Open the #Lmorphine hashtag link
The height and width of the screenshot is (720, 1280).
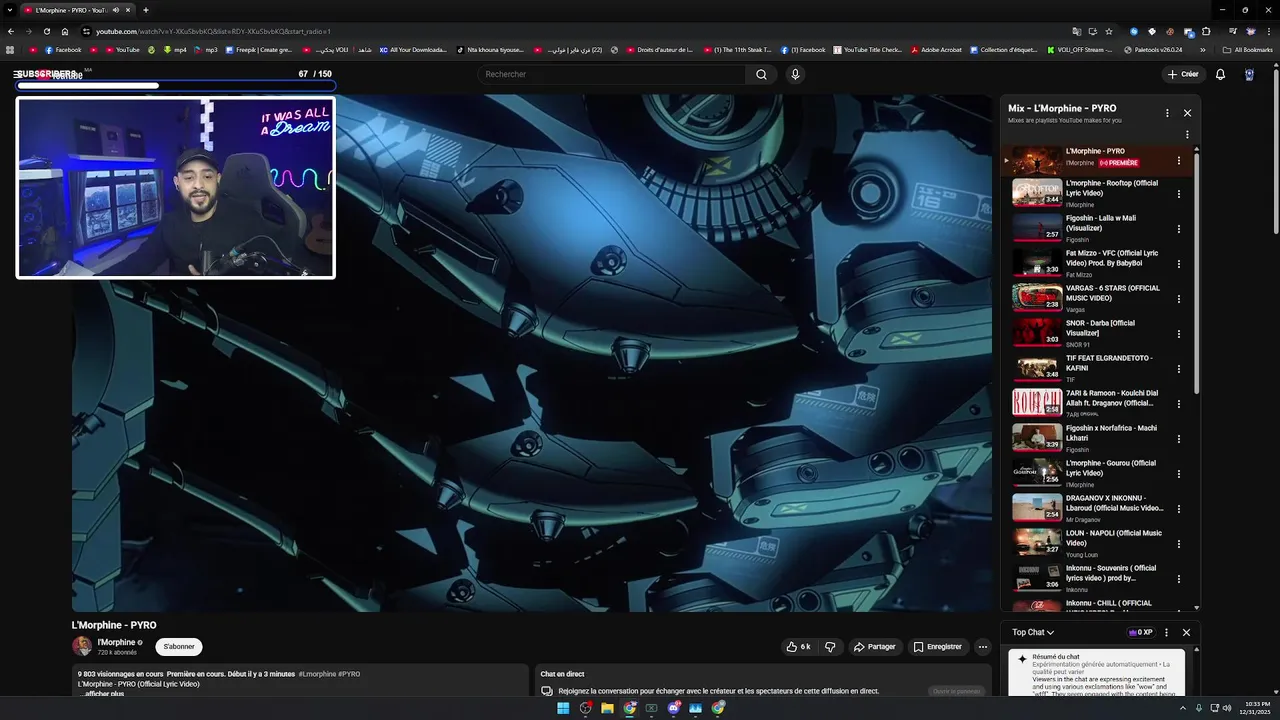click(x=317, y=674)
